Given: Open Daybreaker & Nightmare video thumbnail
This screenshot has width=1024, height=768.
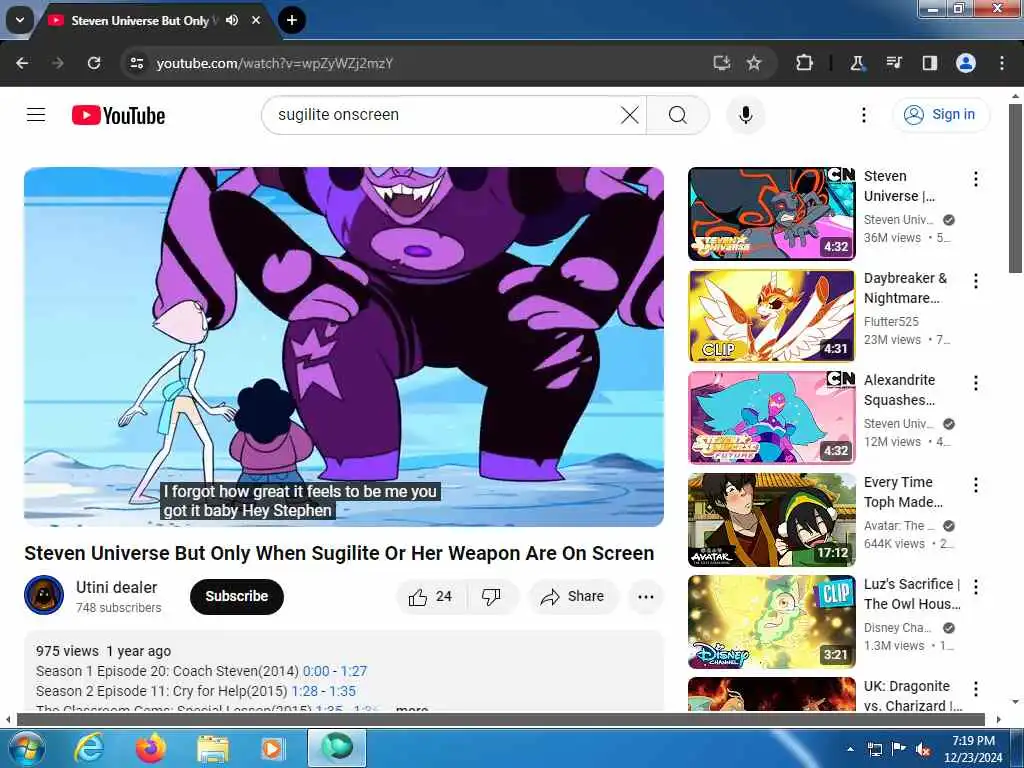Looking at the screenshot, I should tap(771, 315).
